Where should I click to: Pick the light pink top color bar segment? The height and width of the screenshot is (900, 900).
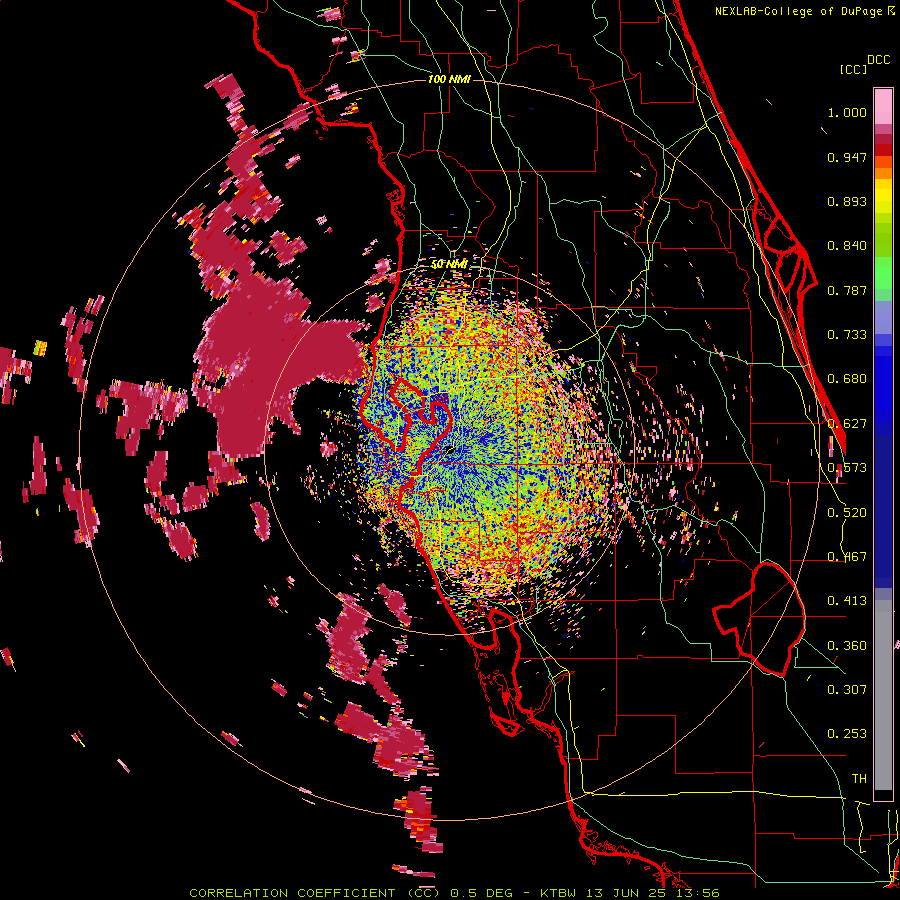883,106
